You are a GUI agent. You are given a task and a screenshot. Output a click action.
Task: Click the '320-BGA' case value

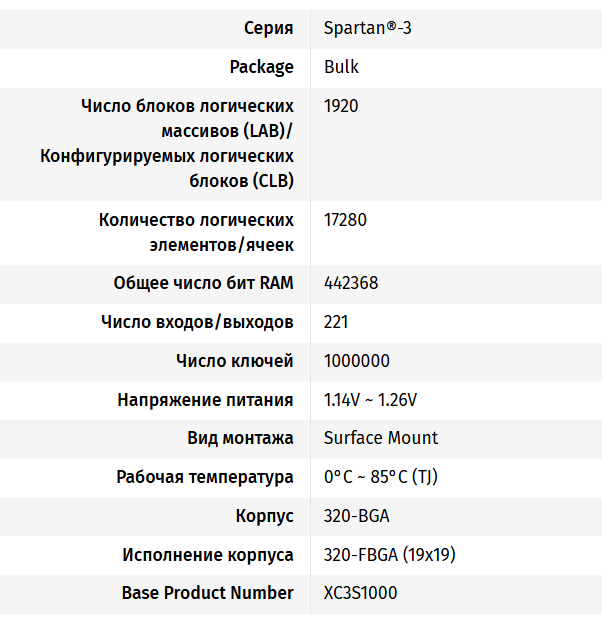356,516
